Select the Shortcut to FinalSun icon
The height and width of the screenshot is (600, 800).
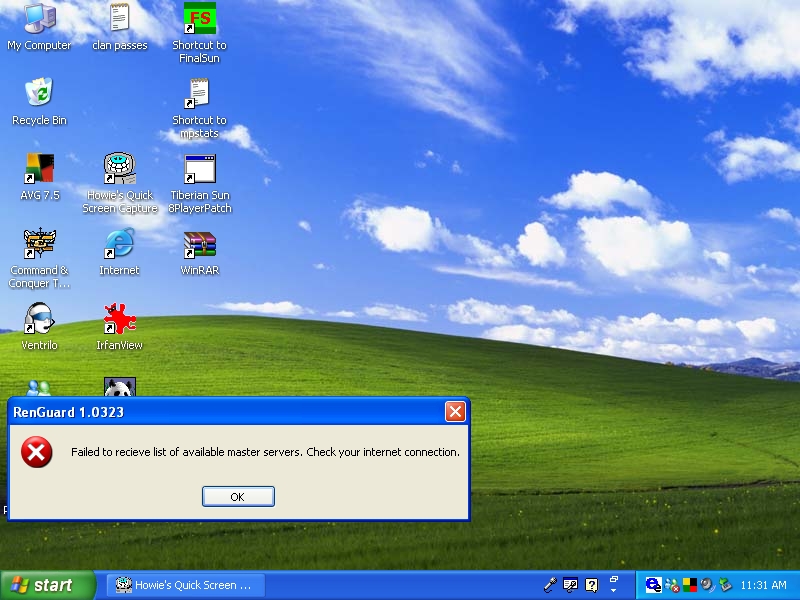click(199, 20)
